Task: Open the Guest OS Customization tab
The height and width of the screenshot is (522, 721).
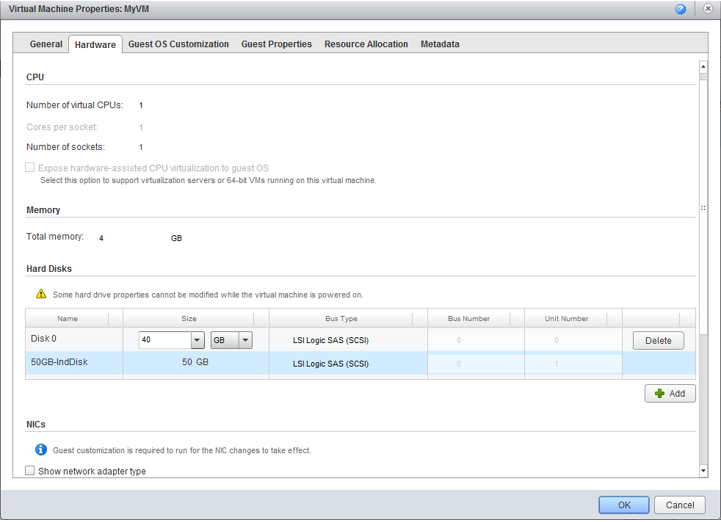Action: click(178, 44)
